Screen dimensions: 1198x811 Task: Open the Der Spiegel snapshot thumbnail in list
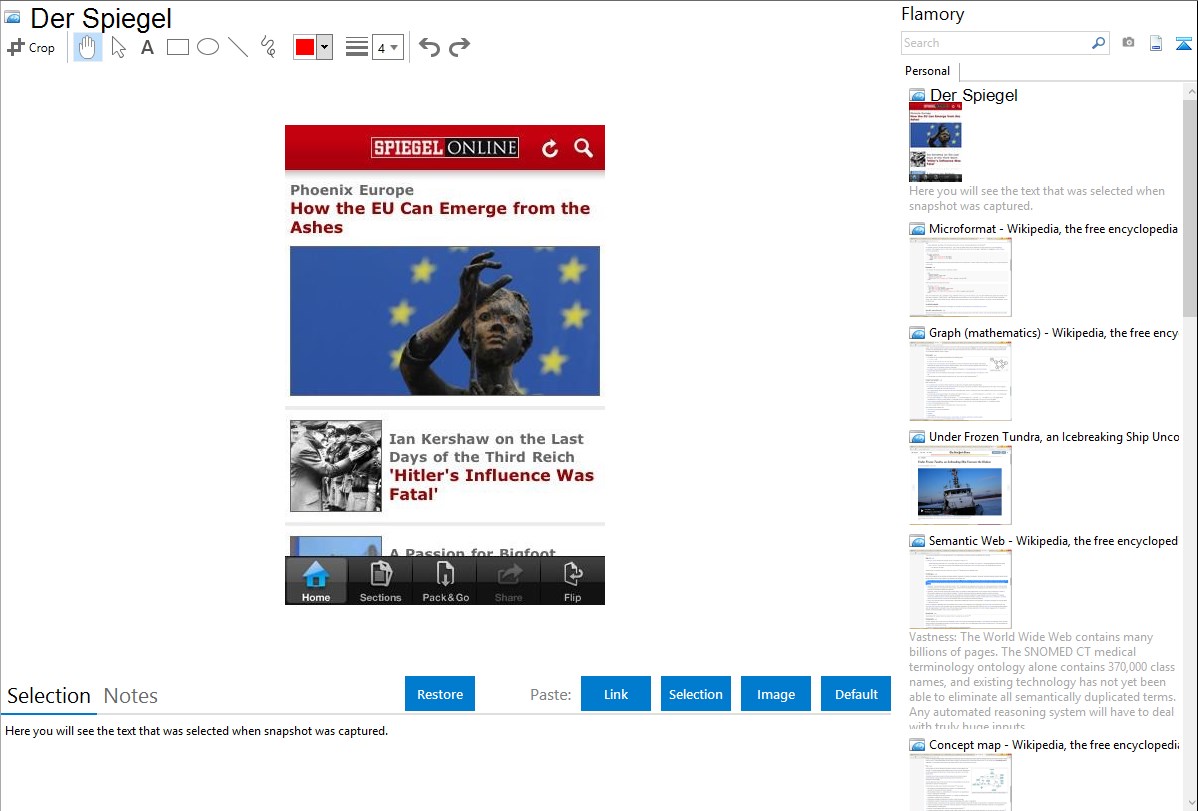tap(935, 142)
